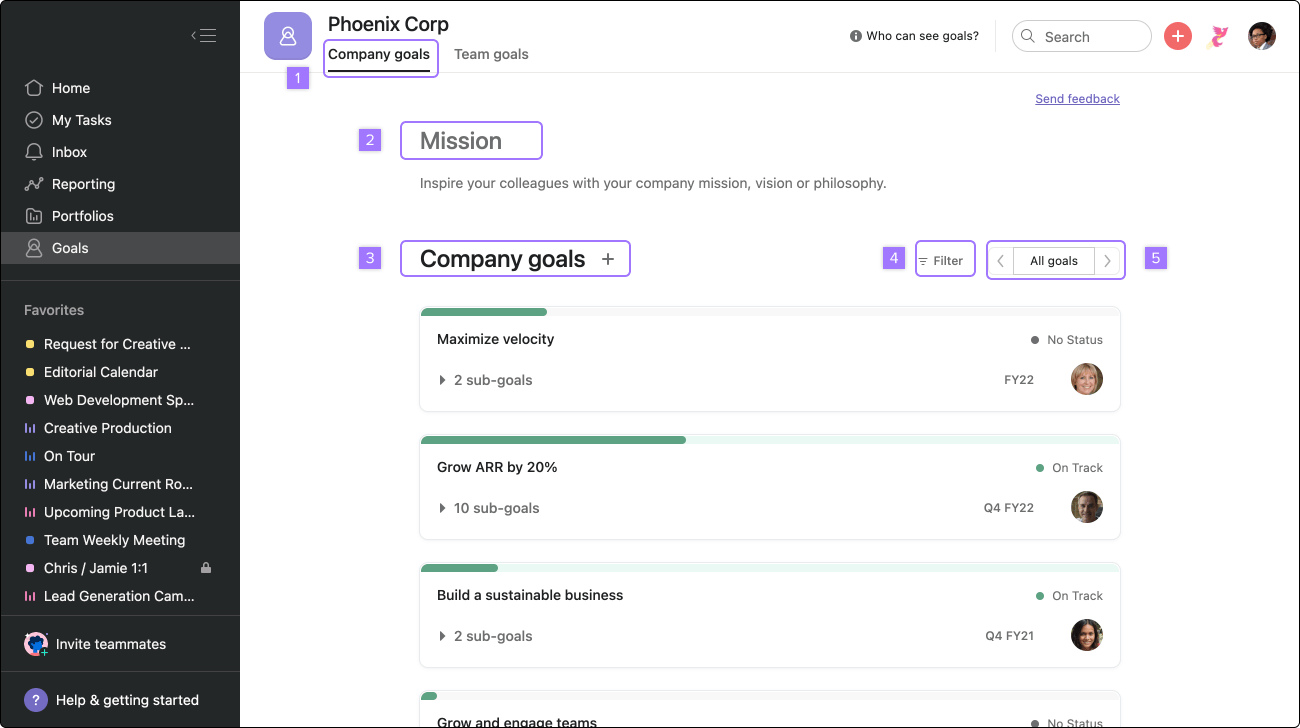Screen dimensions: 1300x728
Task: Go to Reporting in the sidebar
Action: 83,184
